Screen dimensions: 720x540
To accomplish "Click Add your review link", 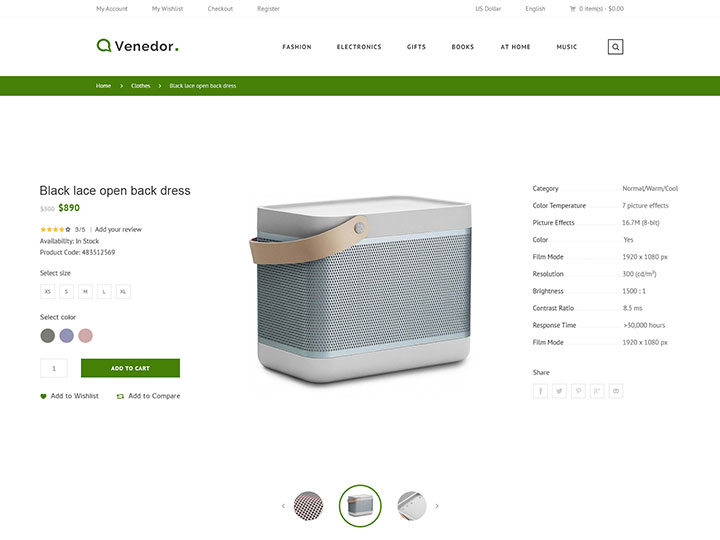I will tap(118, 230).
